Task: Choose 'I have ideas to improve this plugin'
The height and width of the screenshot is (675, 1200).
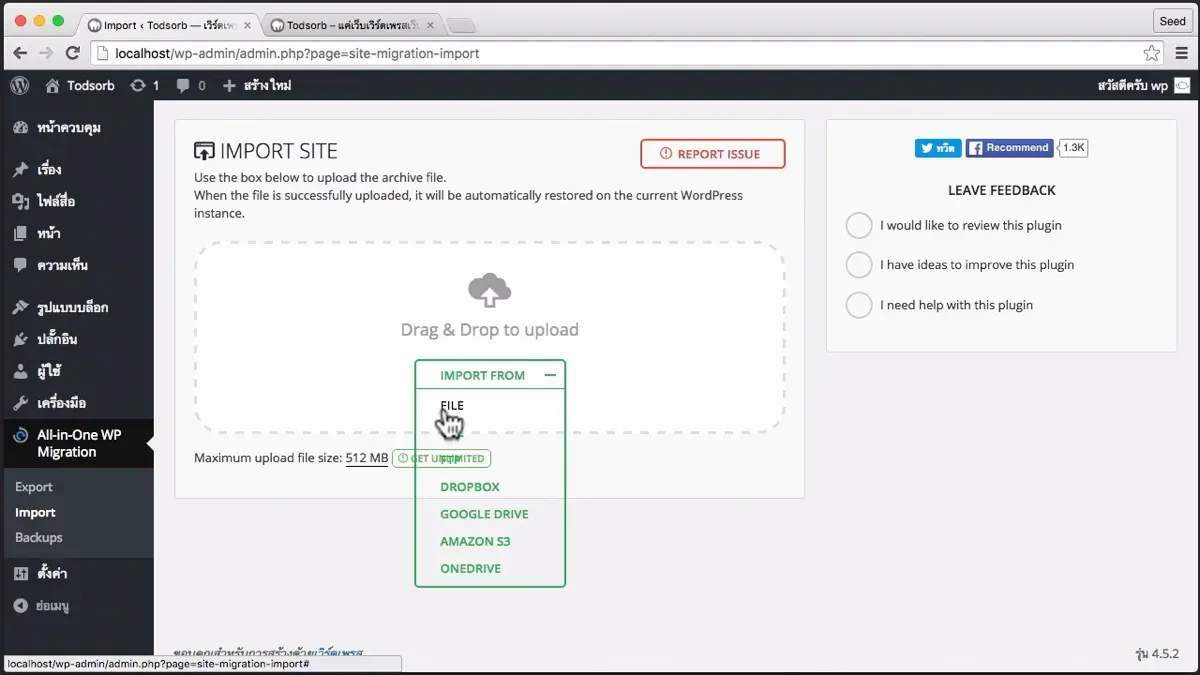Action: (858, 264)
